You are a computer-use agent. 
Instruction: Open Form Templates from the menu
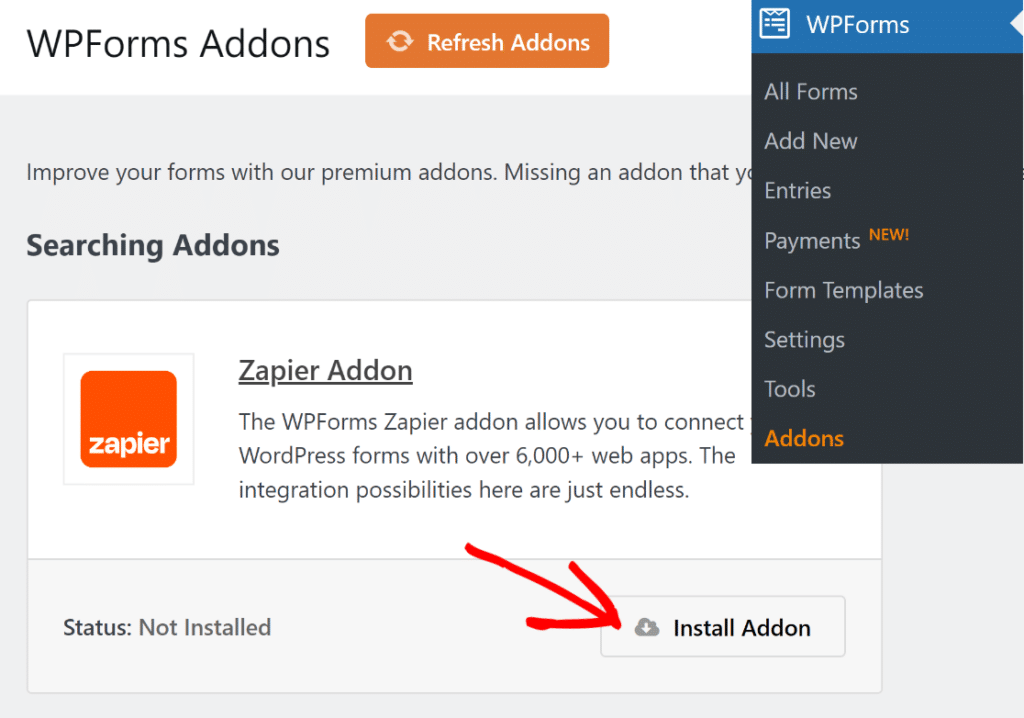tap(843, 290)
